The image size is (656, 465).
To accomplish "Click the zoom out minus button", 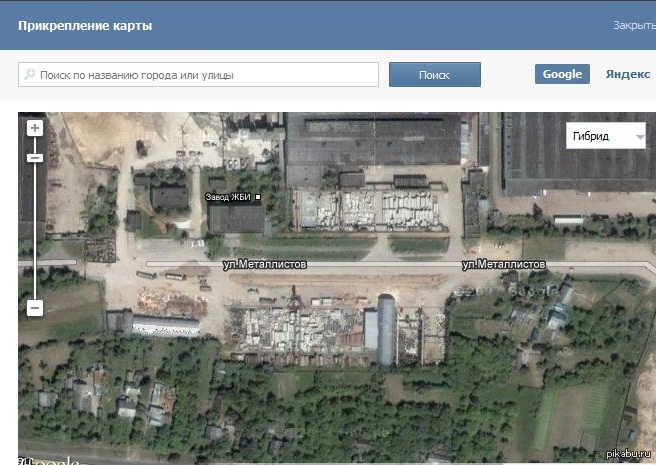I will (x=35, y=308).
